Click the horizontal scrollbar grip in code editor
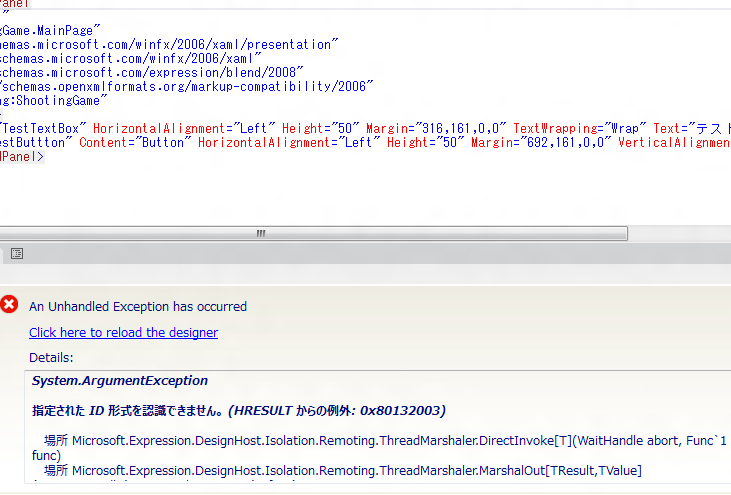 pos(261,233)
